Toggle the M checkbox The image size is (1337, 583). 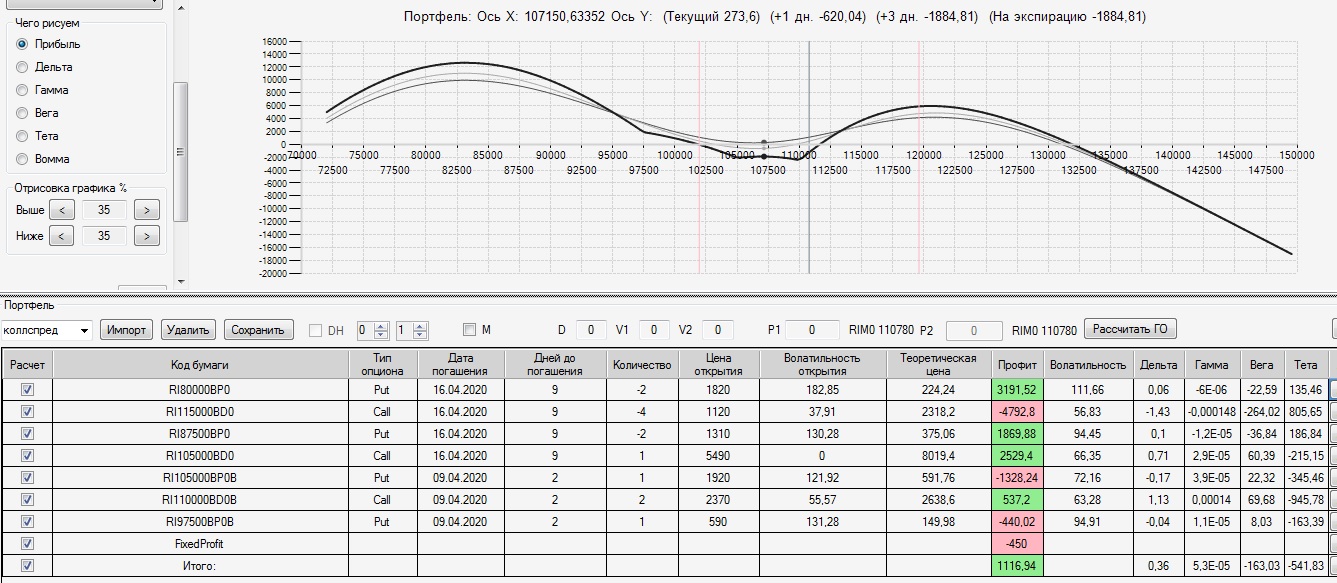470,330
